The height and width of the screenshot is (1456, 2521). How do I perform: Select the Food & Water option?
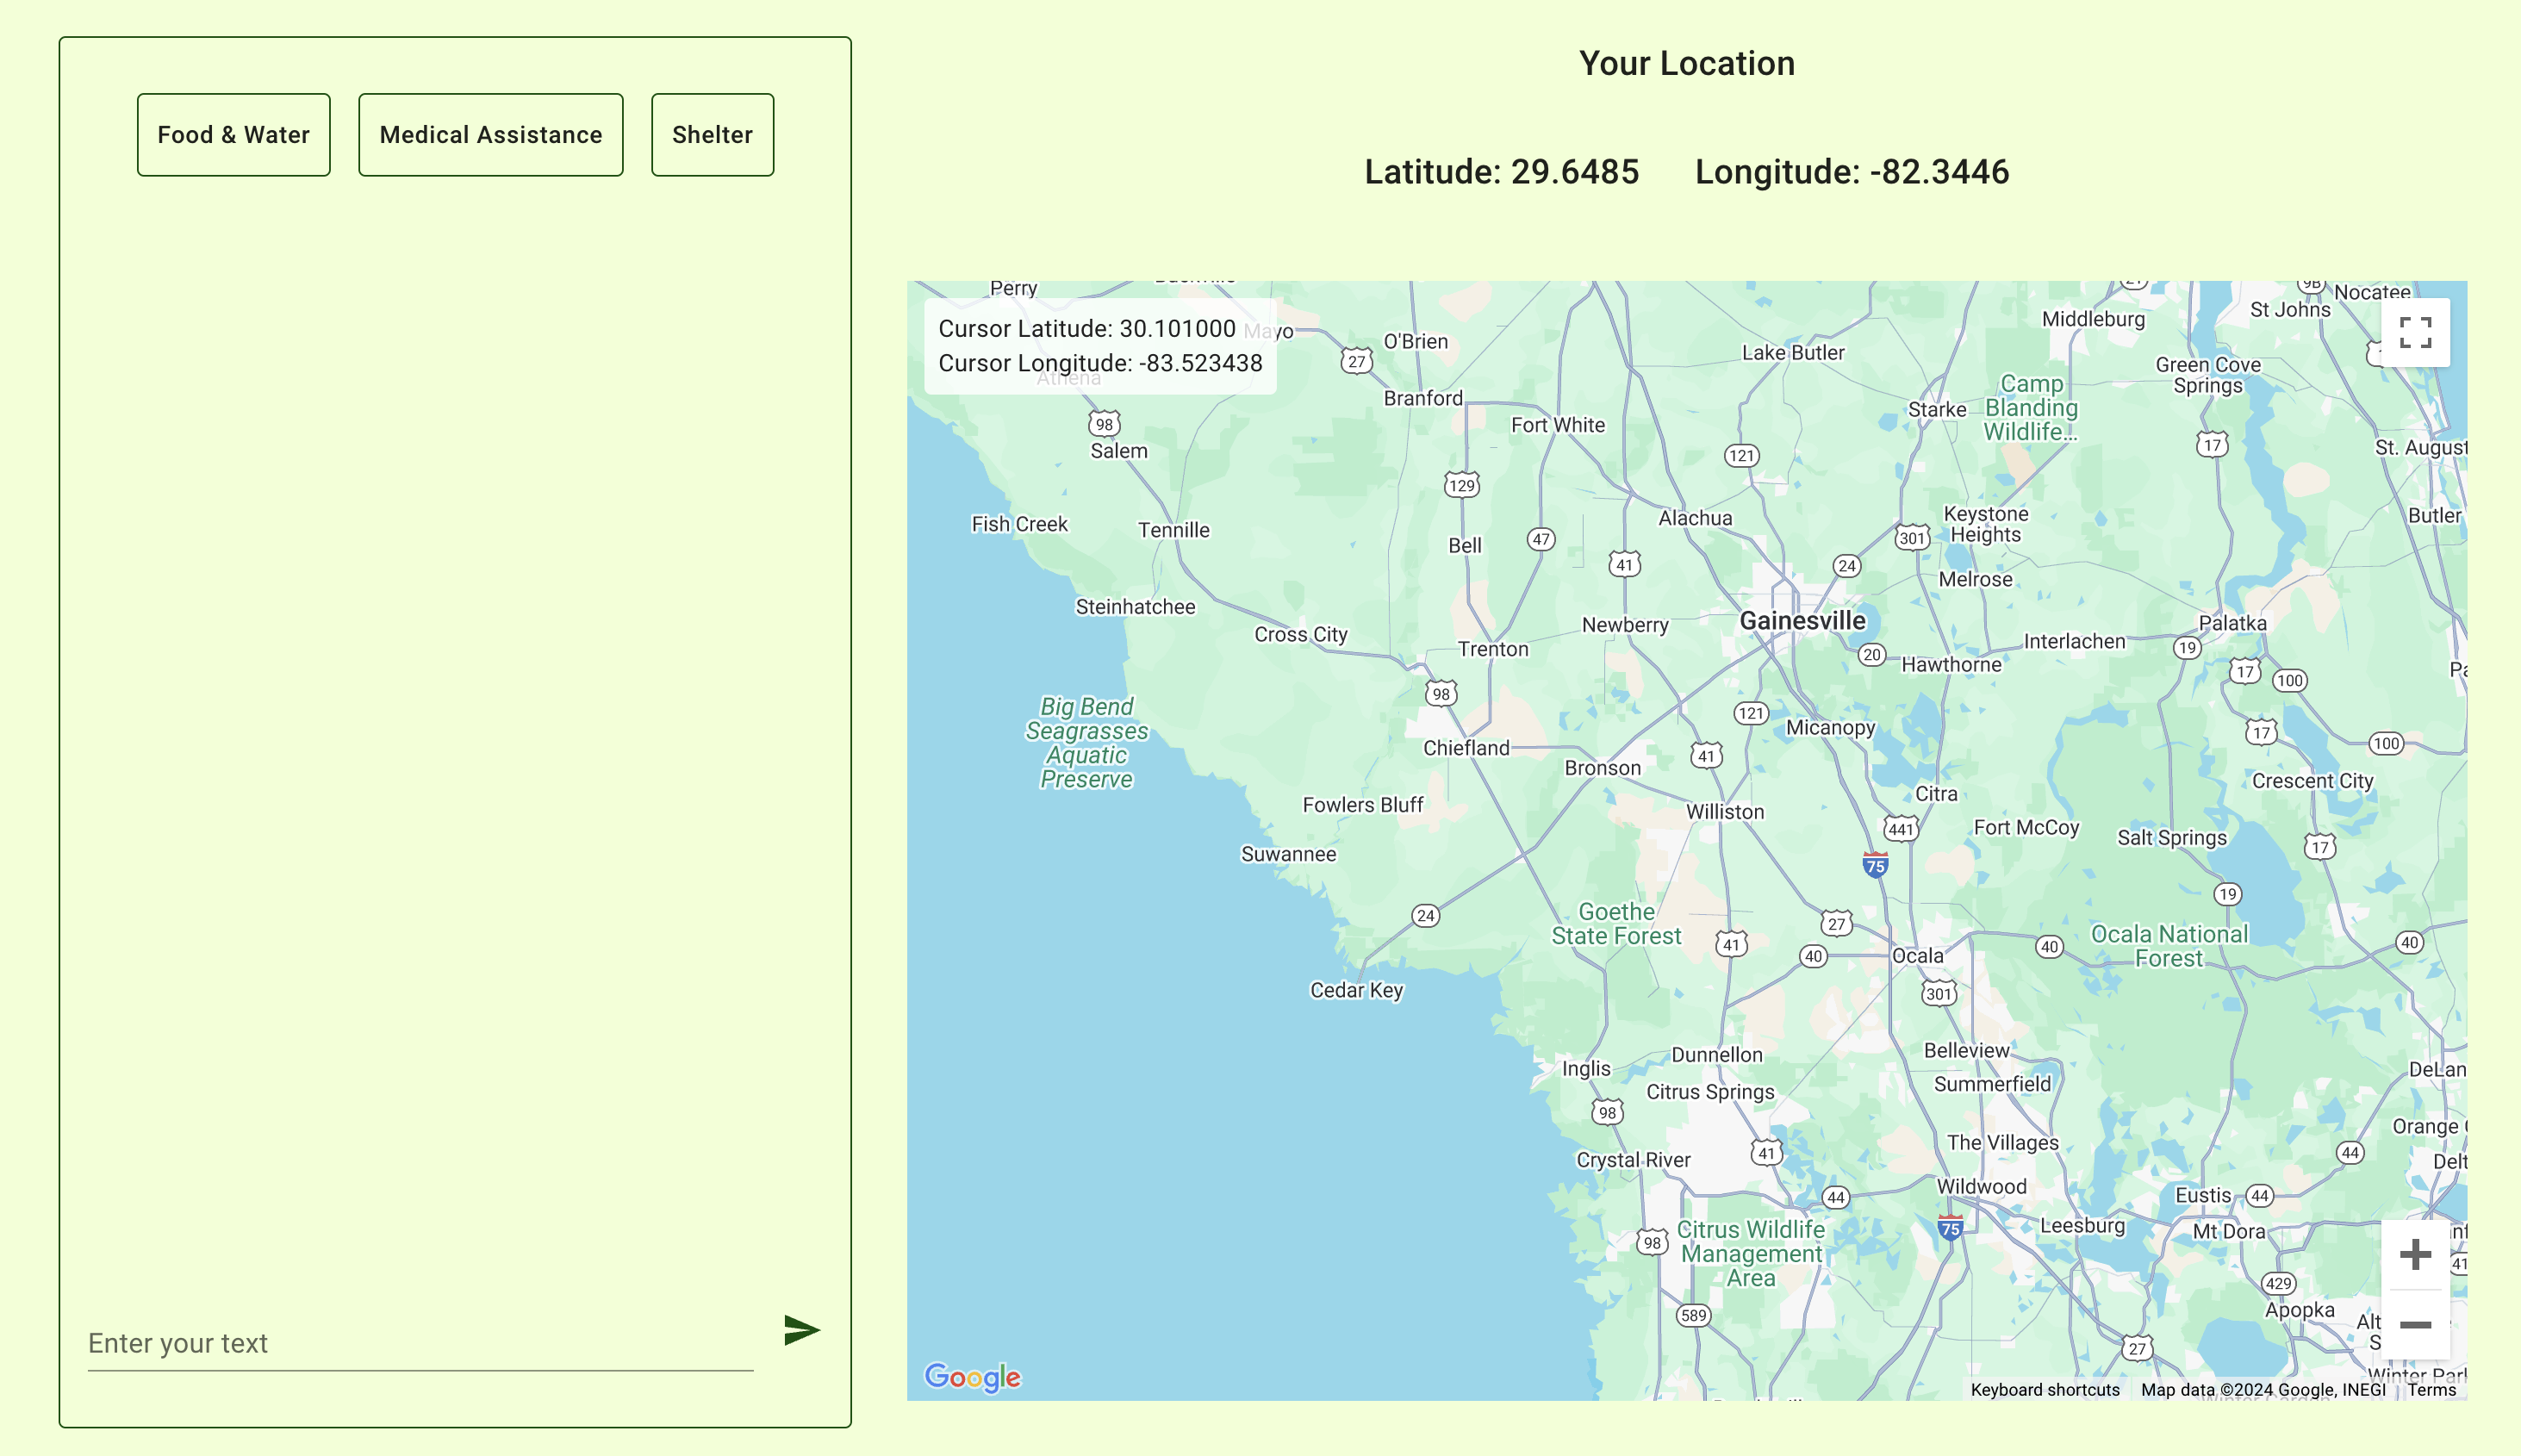click(233, 135)
